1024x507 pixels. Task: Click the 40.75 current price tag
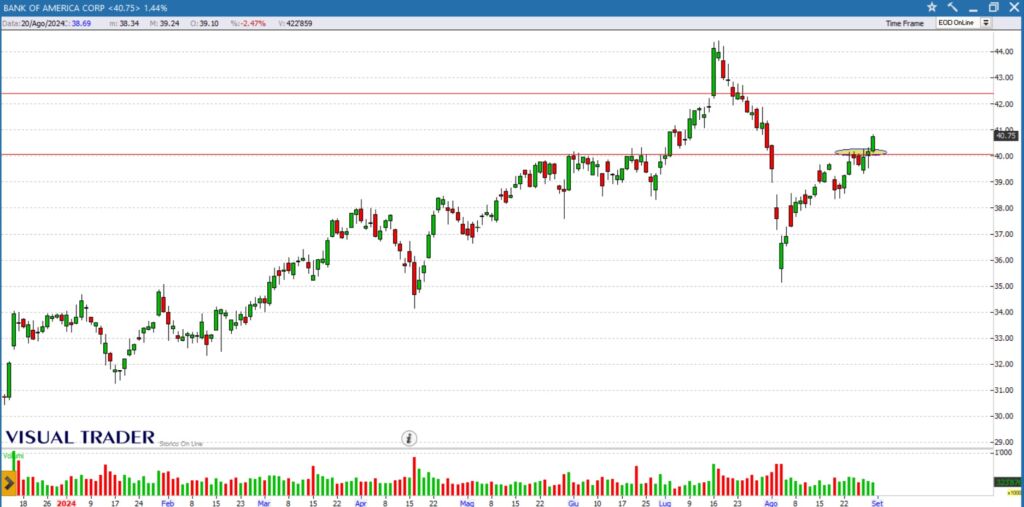(1005, 136)
